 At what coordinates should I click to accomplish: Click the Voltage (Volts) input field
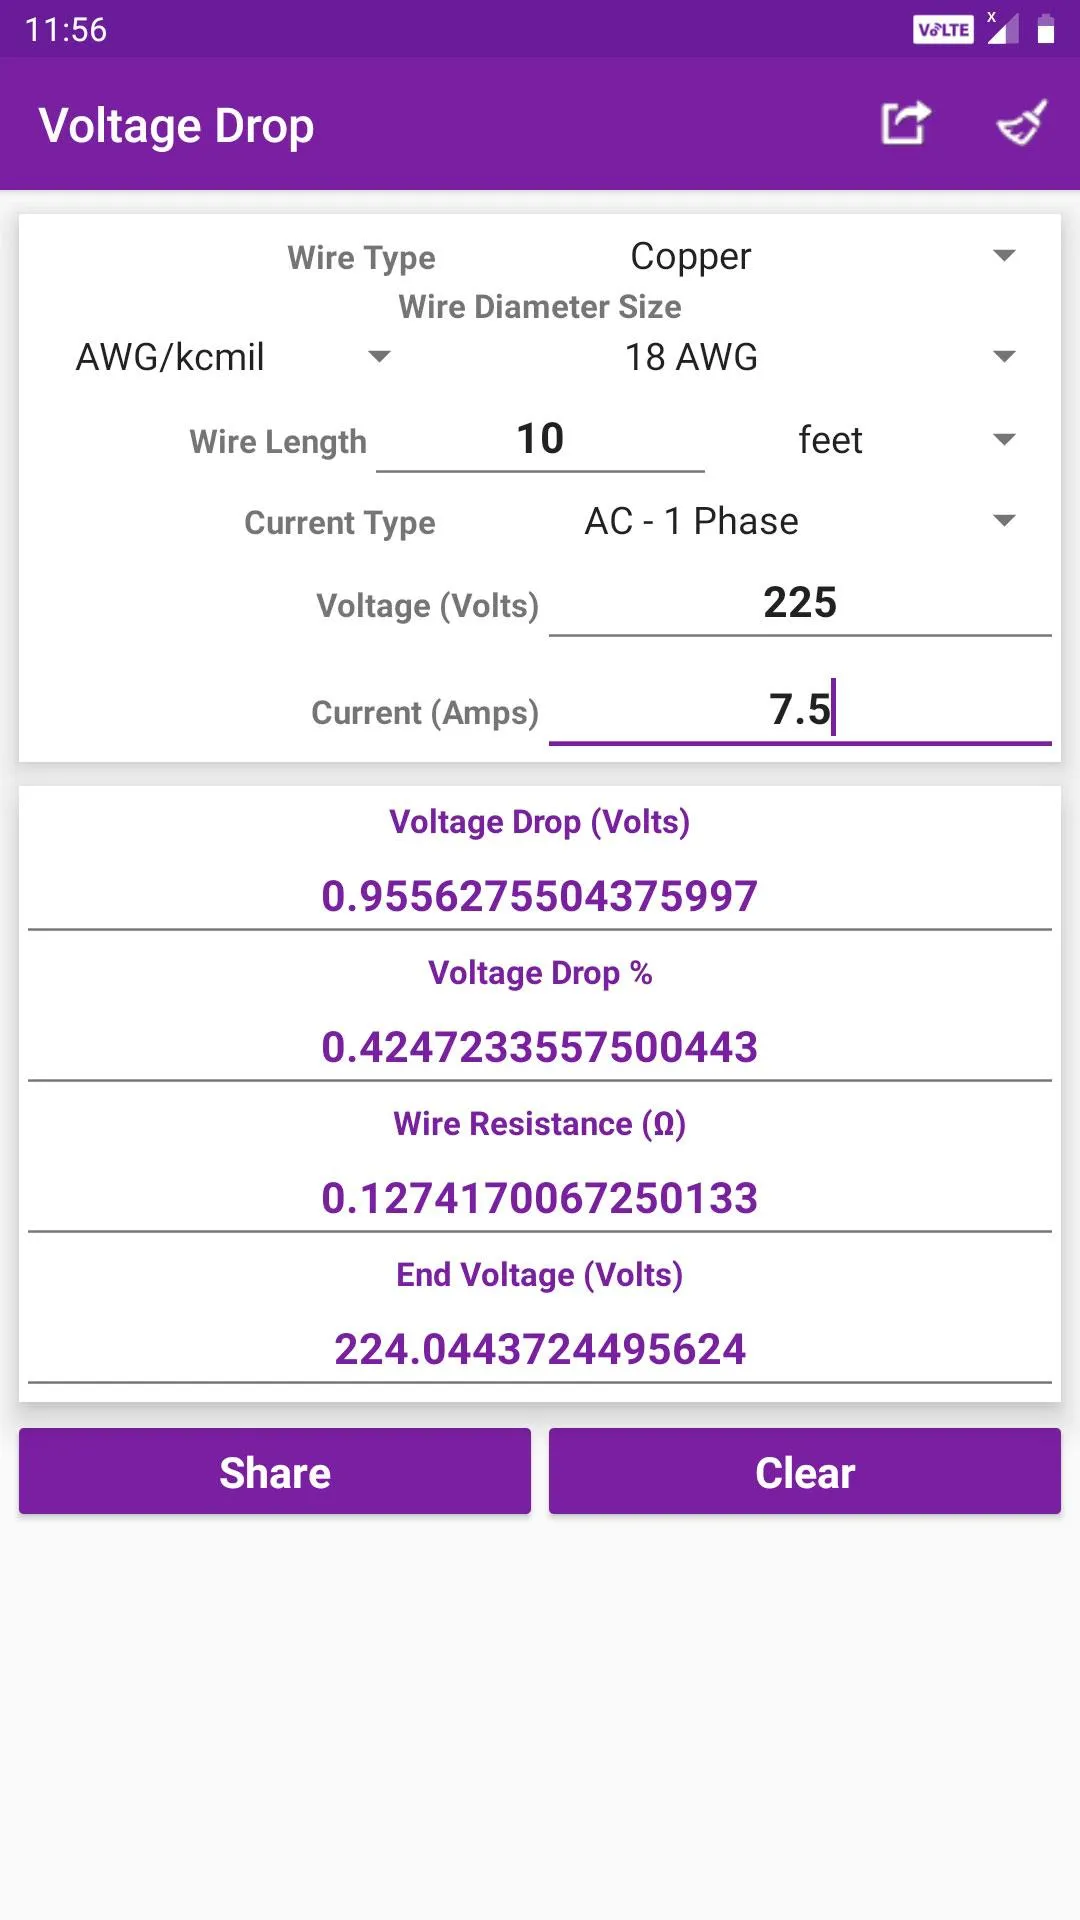point(800,603)
